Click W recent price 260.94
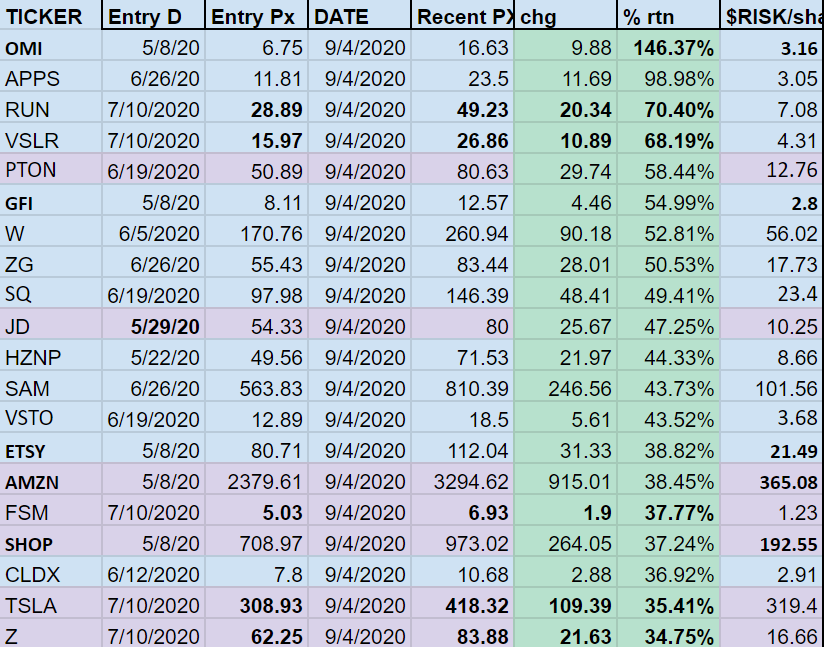The width and height of the screenshot is (824, 647). [x=462, y=231]
